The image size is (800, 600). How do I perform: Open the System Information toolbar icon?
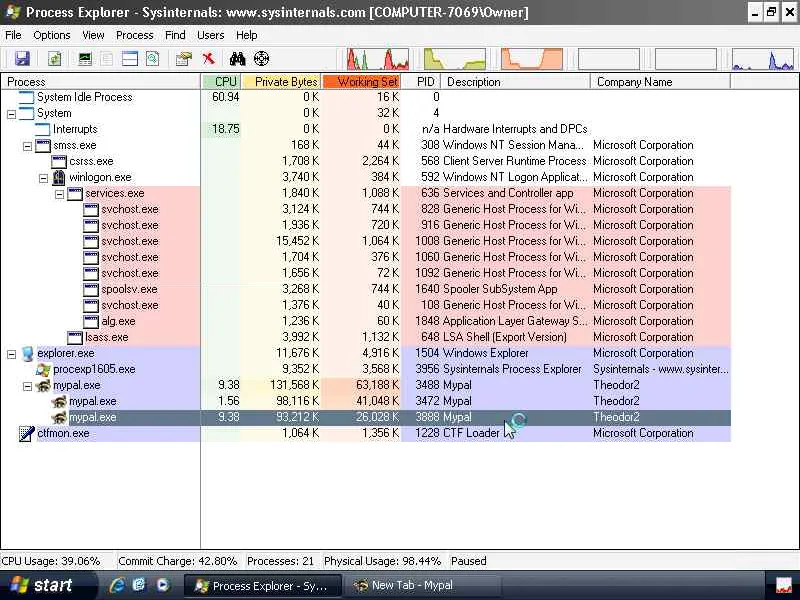point(85,59)
